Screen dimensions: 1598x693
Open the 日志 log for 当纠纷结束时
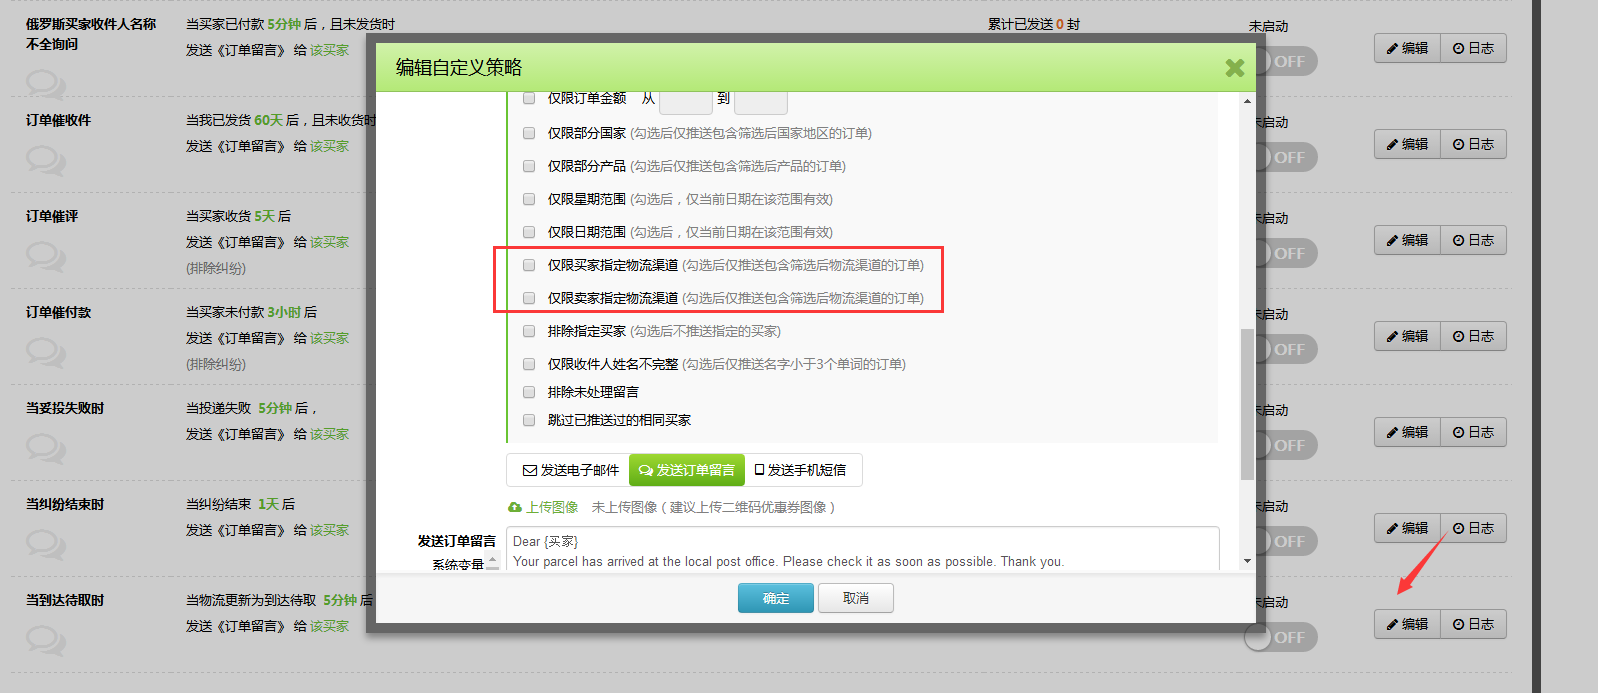tap(1473, 528)
